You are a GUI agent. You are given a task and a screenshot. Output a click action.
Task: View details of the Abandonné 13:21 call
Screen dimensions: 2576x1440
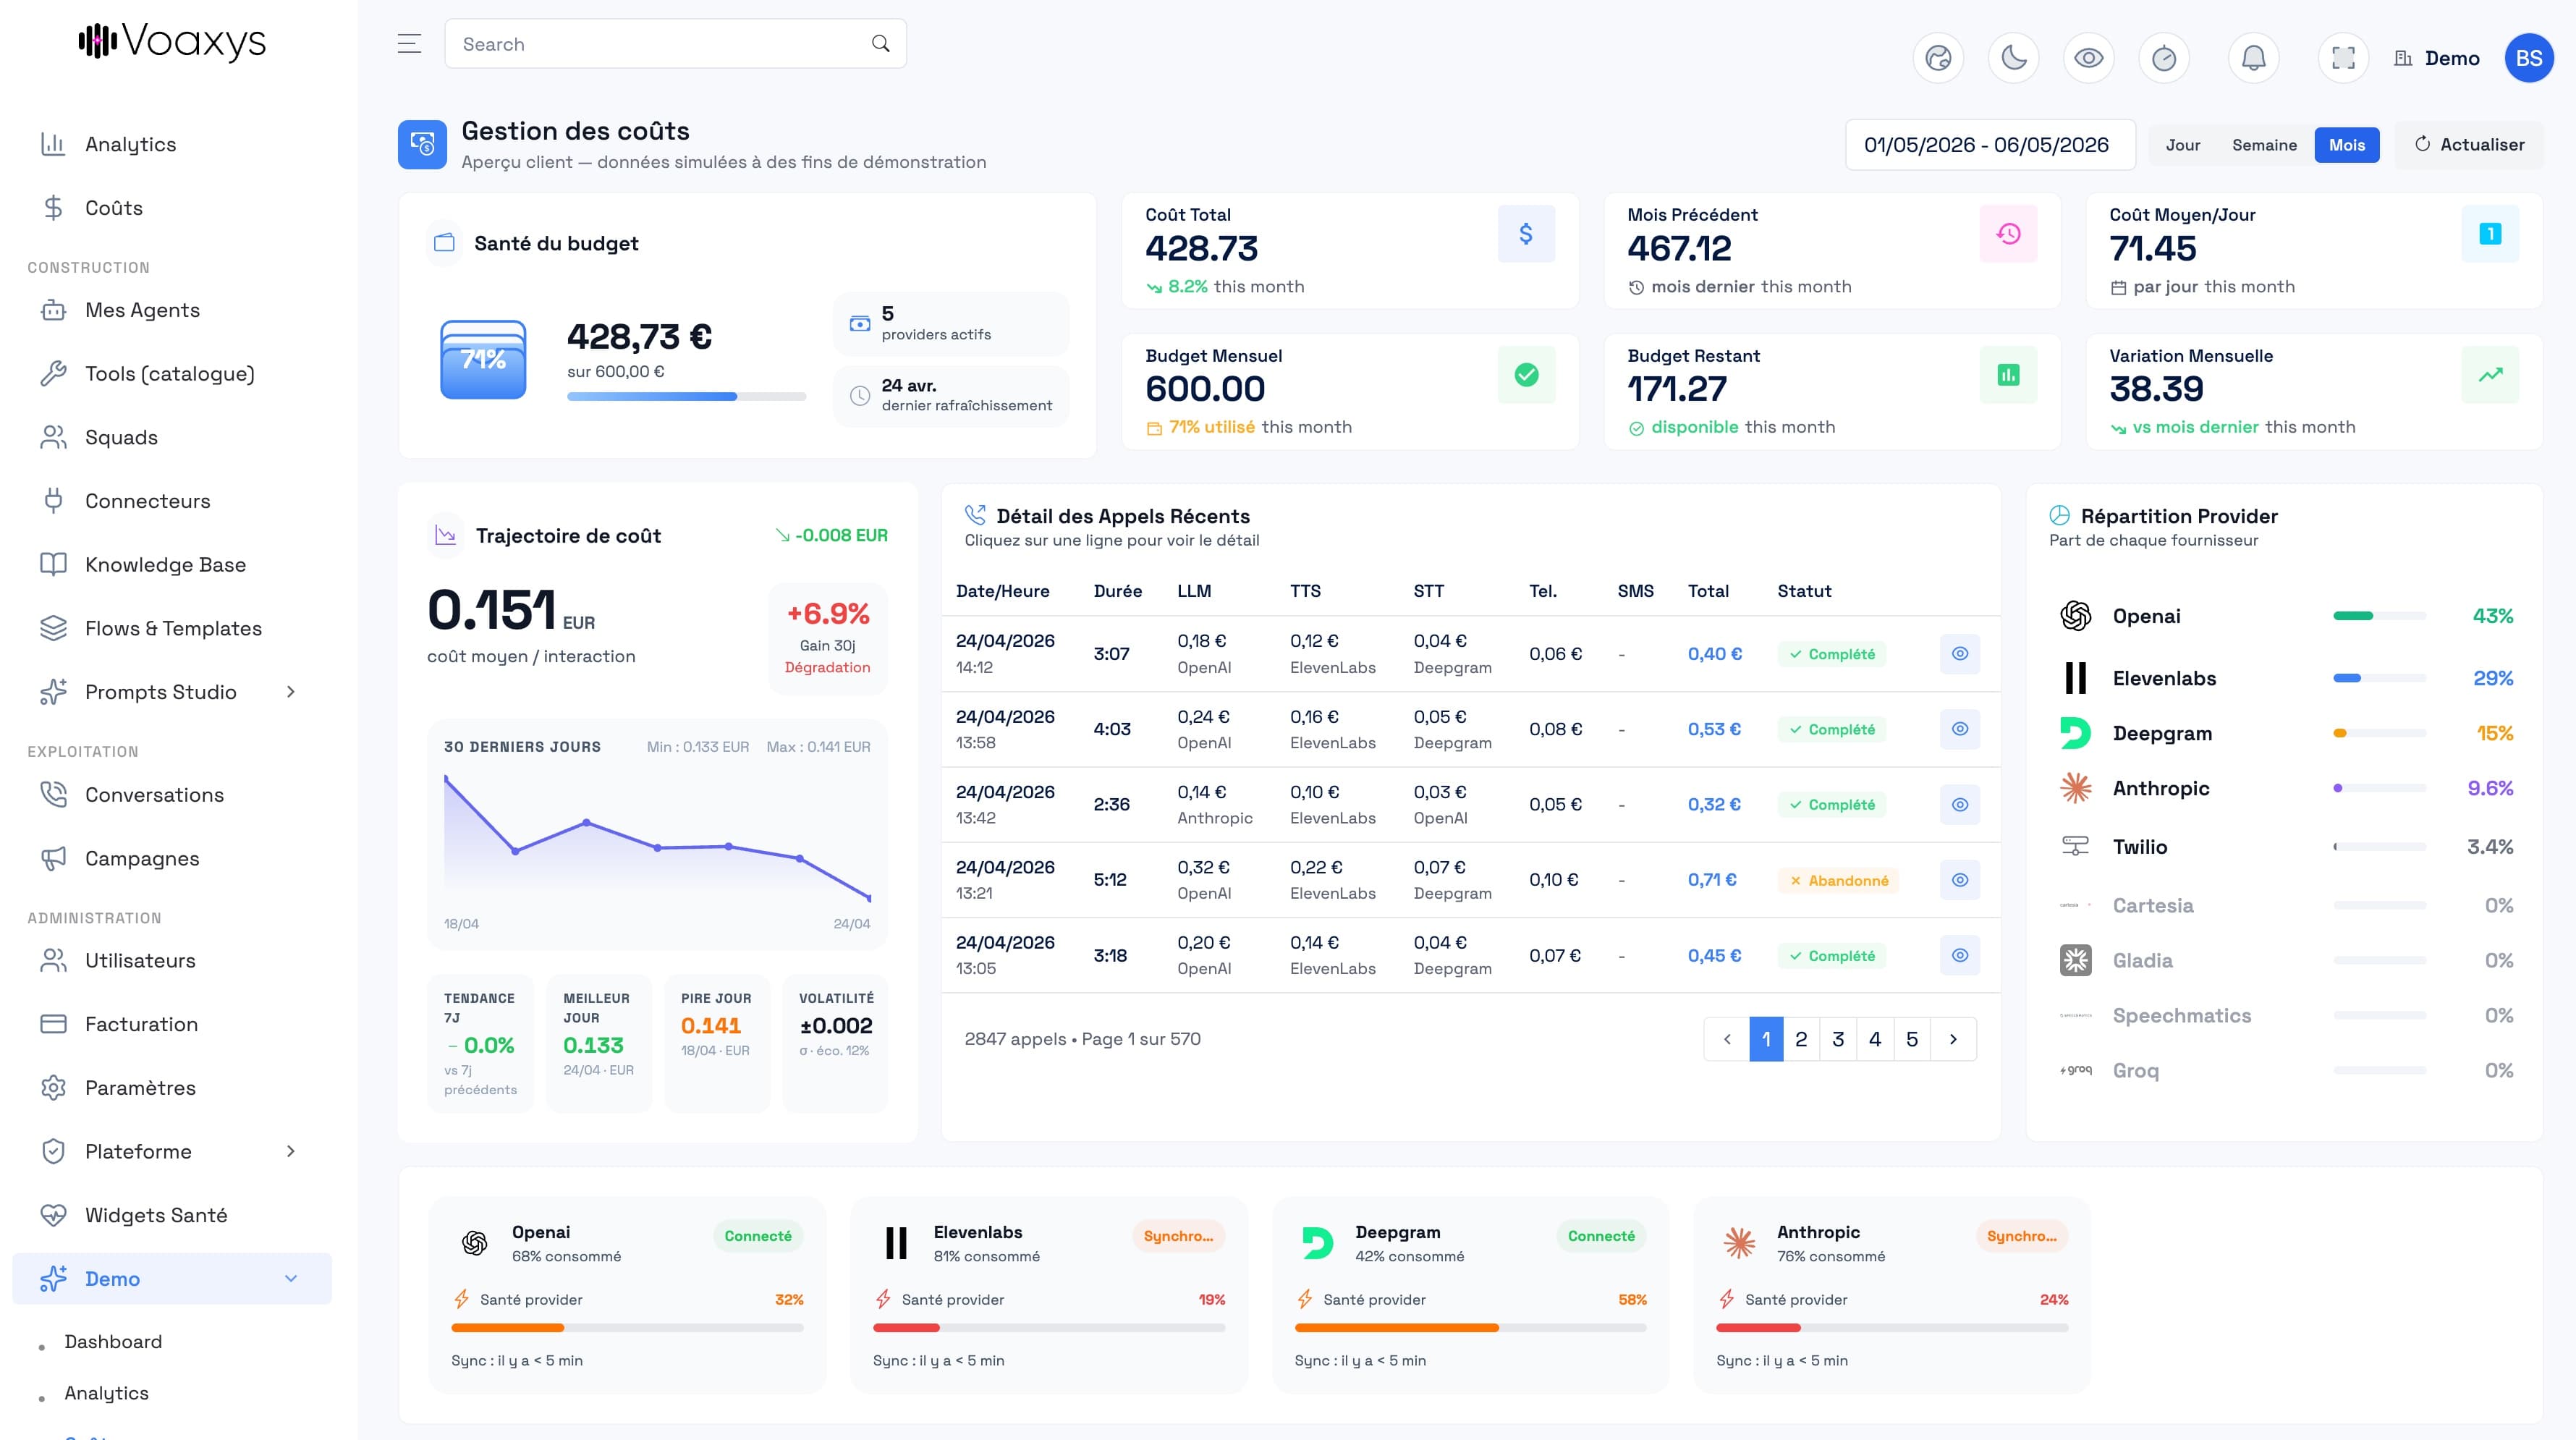click(x=1959, y=880)
